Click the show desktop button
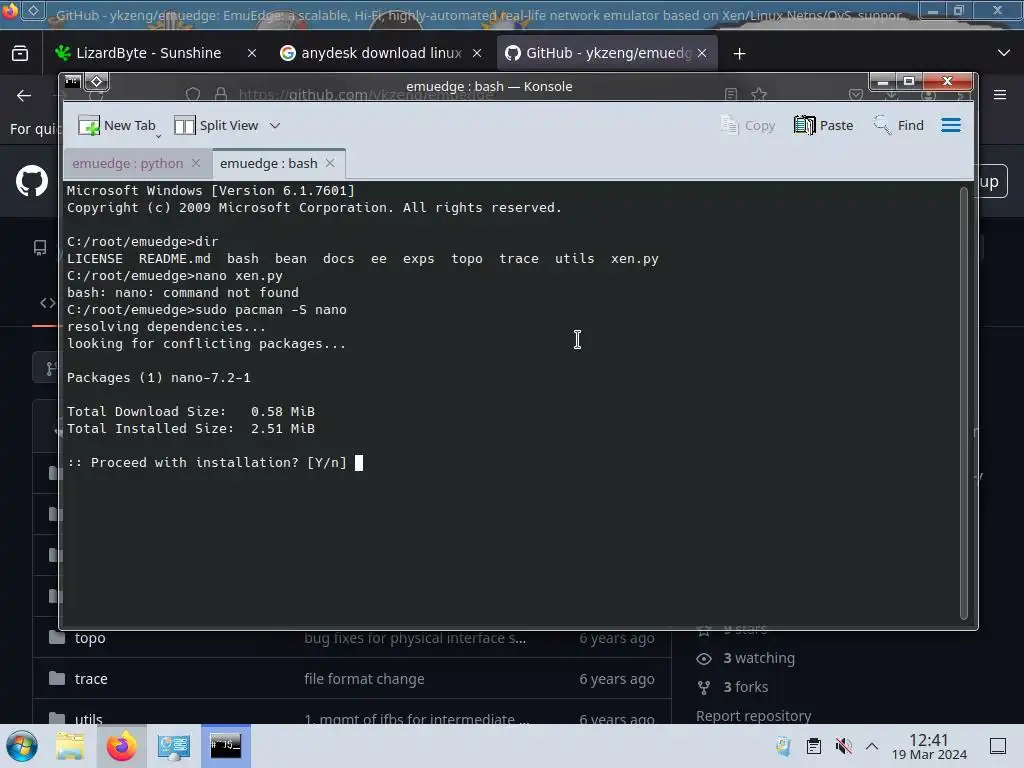1024x768 pixels. tap(998, 746)
